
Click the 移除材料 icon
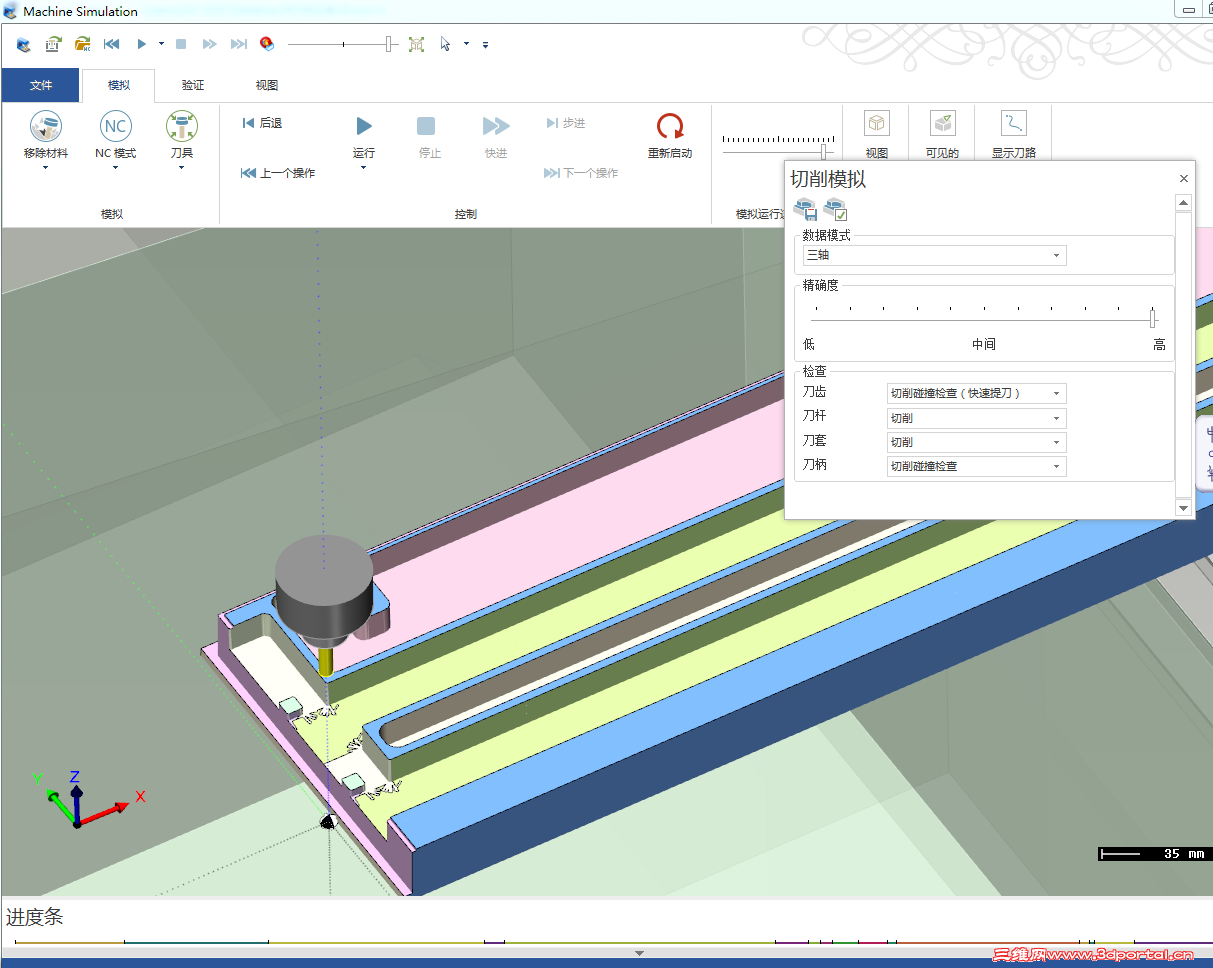coord(46,126)
